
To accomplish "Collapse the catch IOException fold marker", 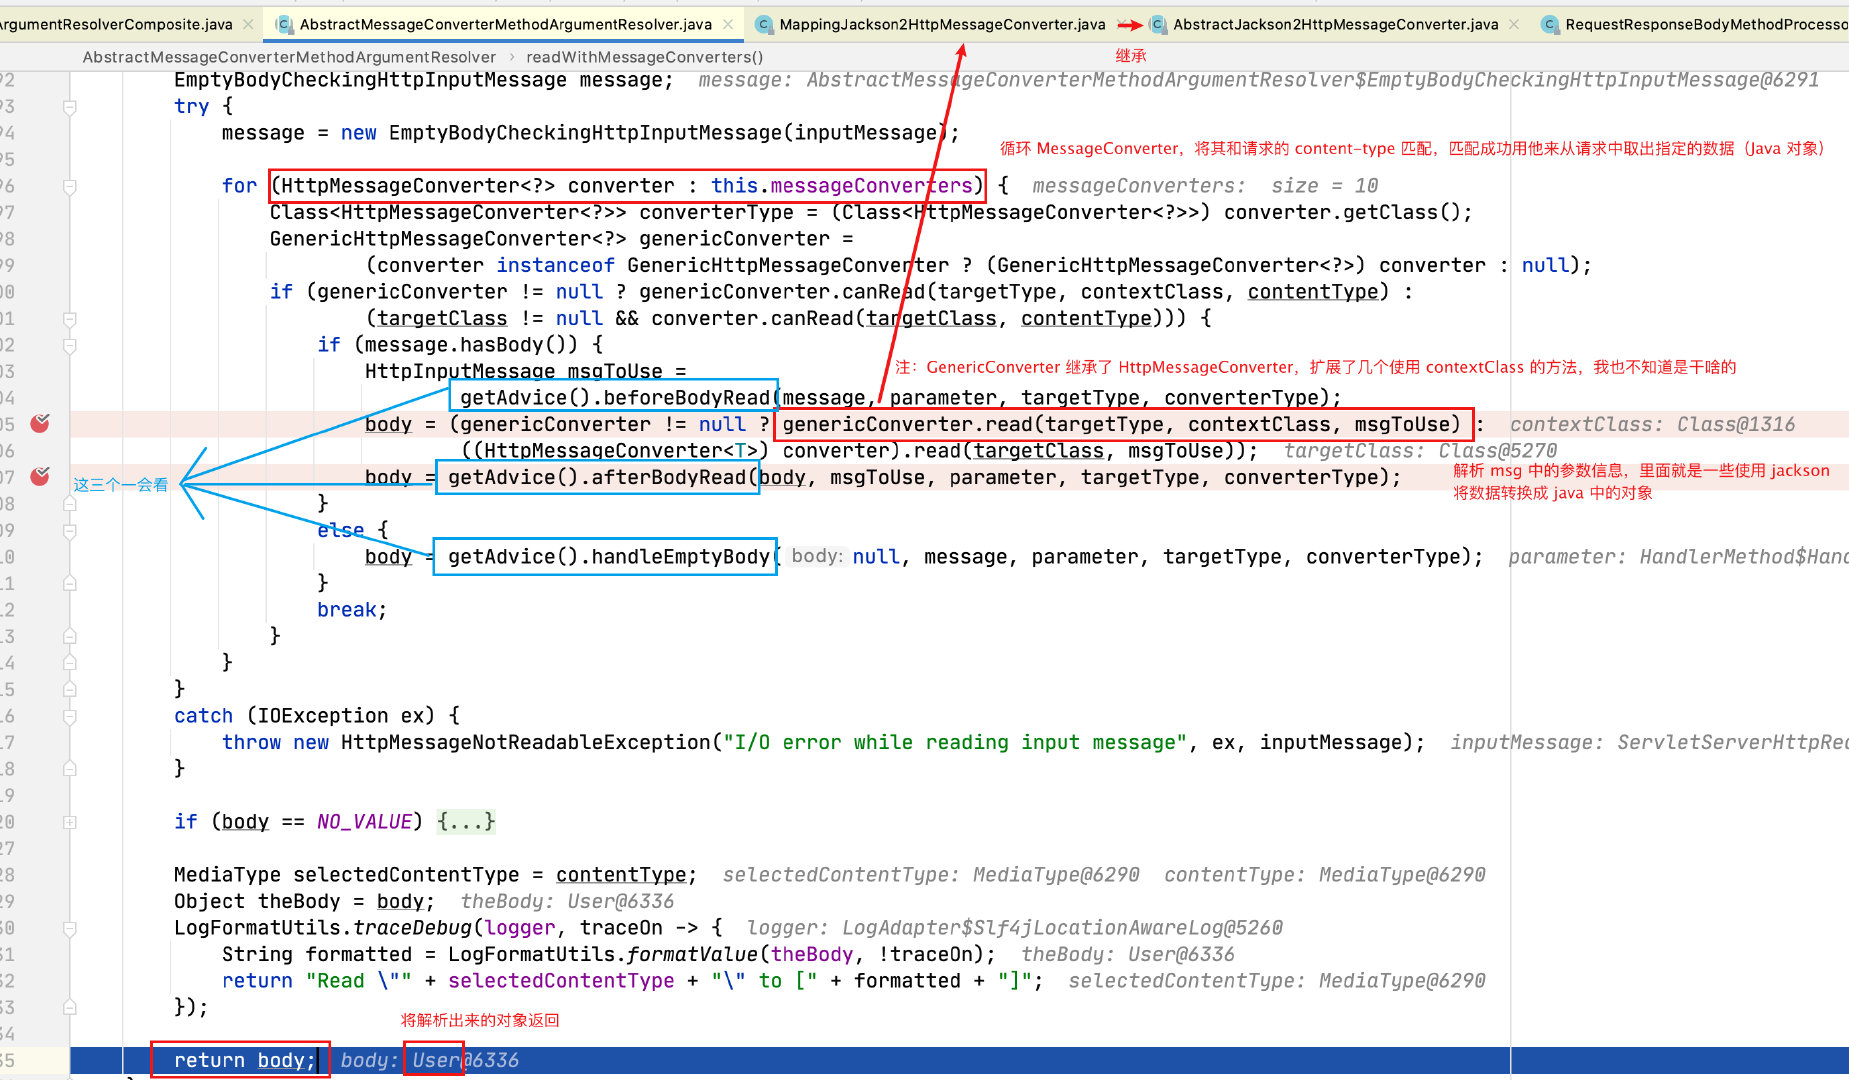I will (x=70, y=716).
